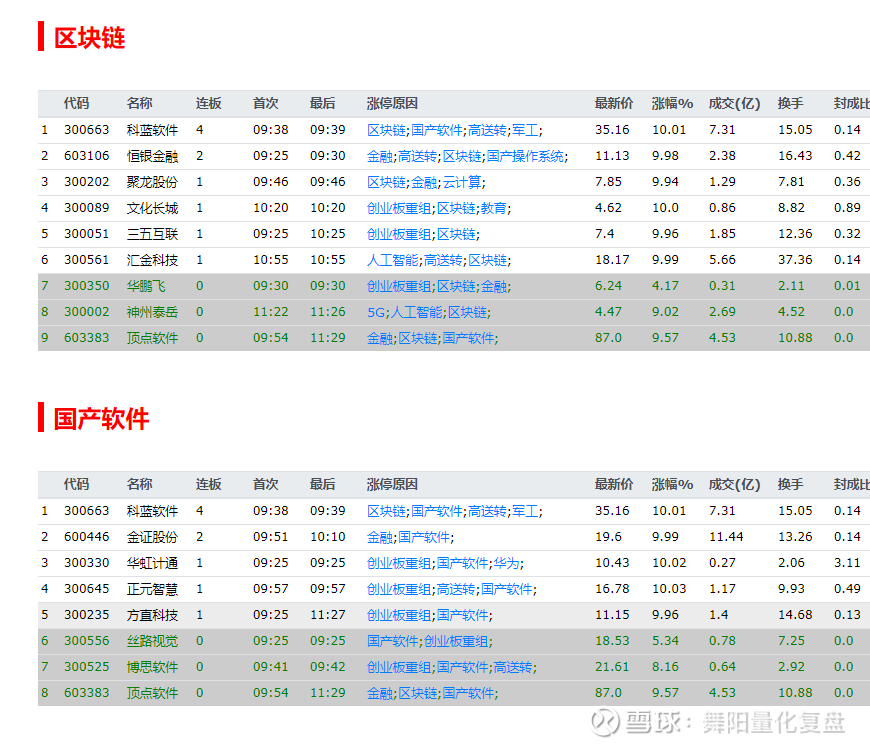Select stock code 600446

pos(87,537)
